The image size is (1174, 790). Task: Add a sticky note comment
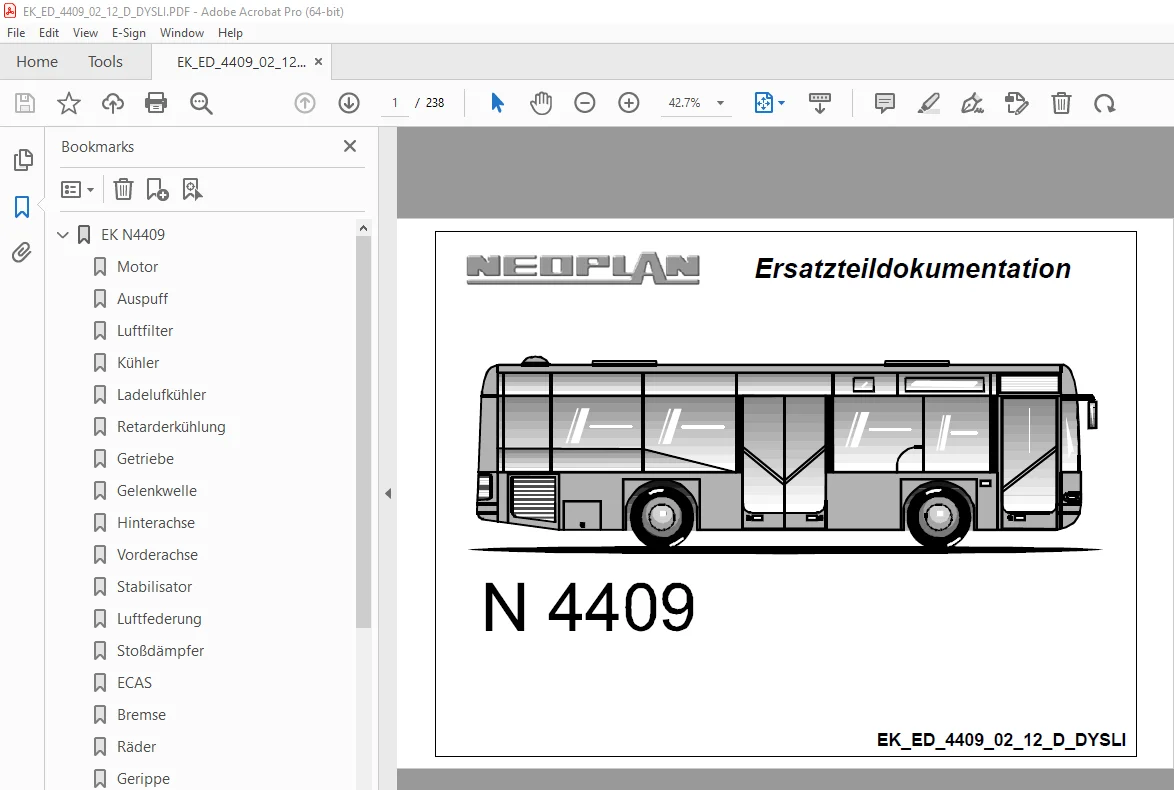(884, 103)
